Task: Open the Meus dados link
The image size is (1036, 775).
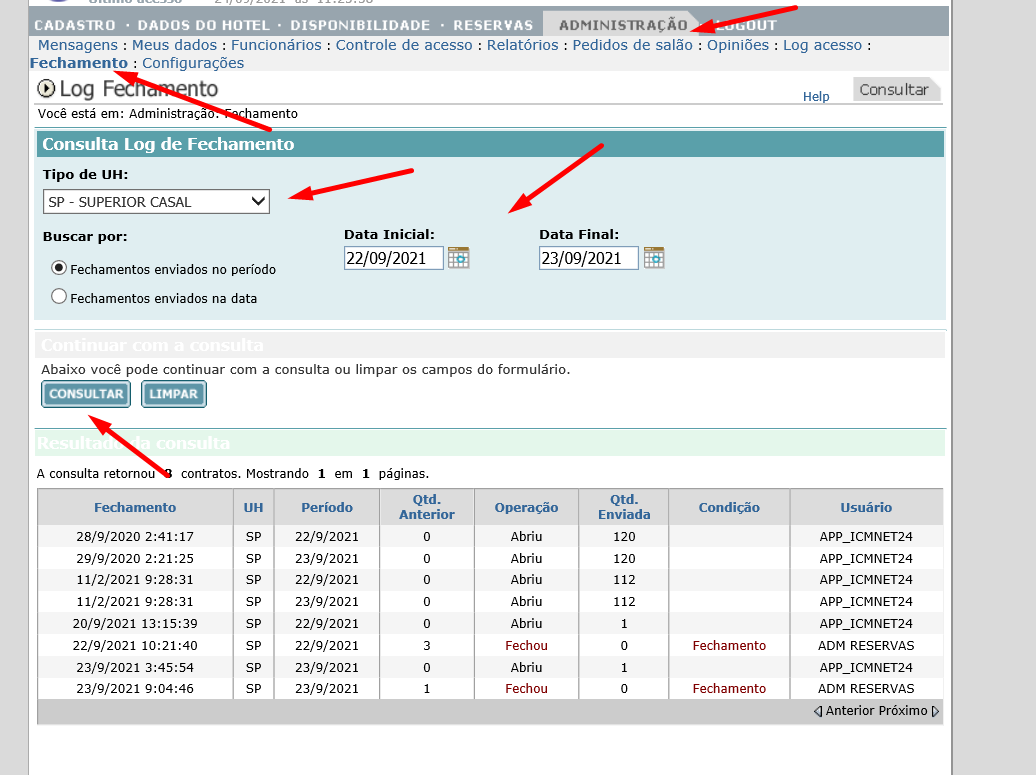Action: point(174,45)
